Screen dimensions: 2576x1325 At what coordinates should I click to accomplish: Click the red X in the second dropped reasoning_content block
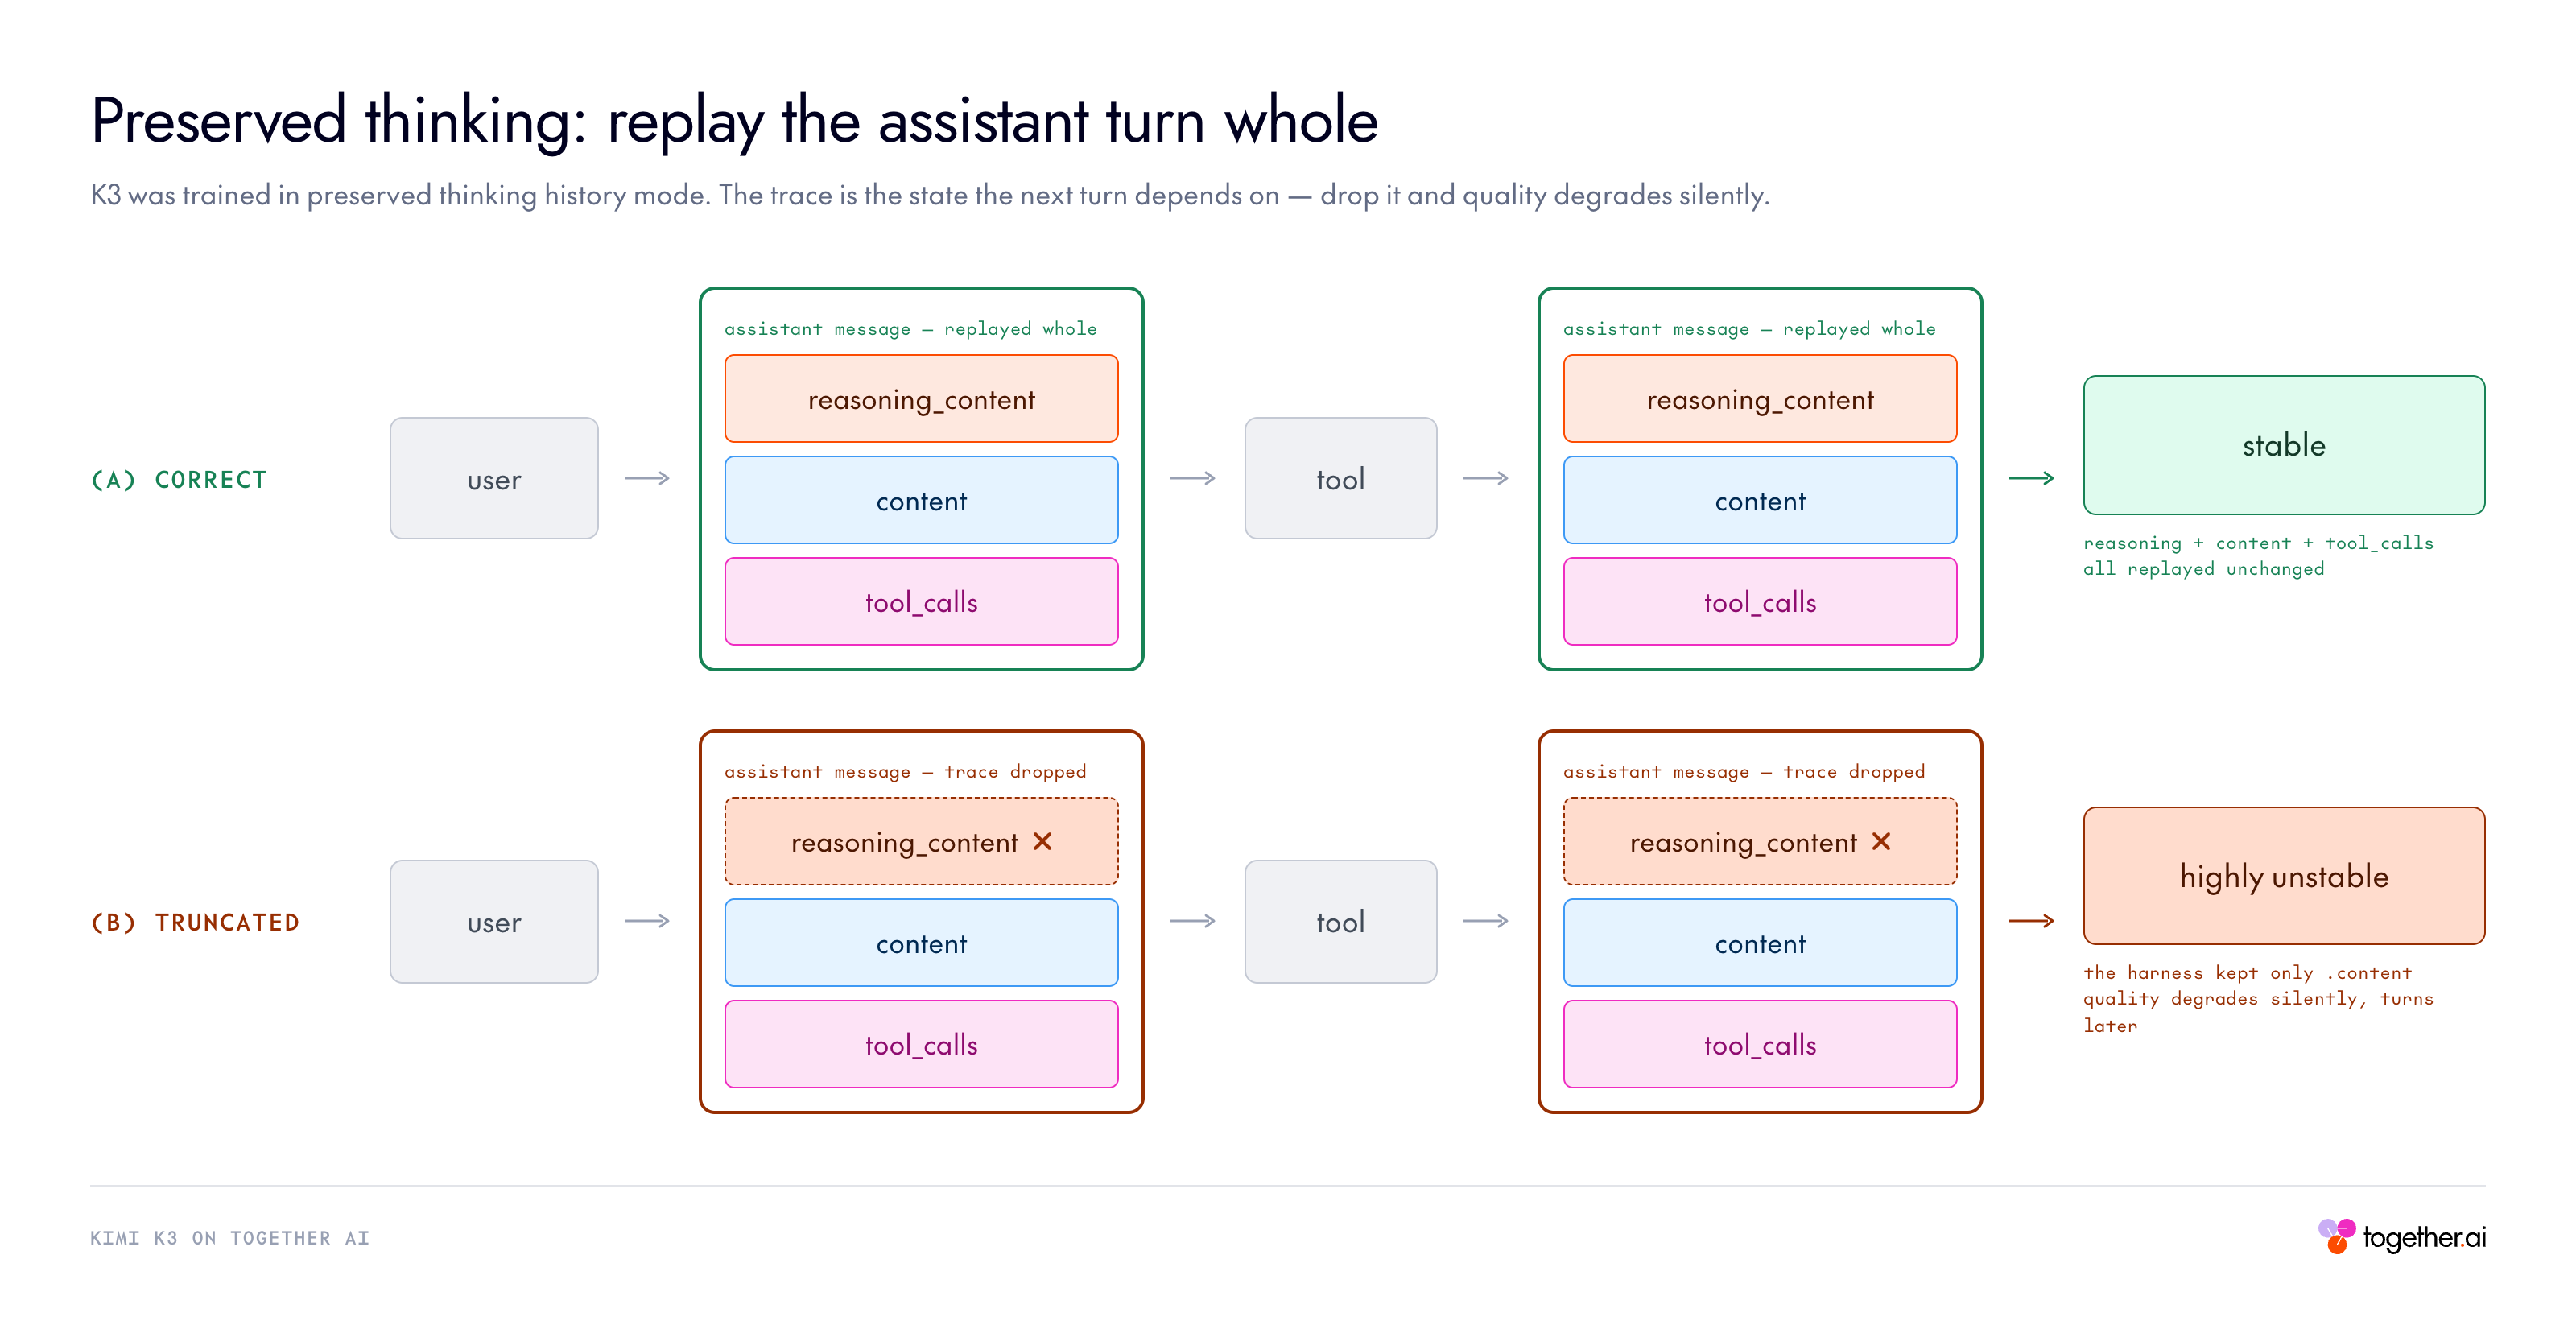(1881, 841)
